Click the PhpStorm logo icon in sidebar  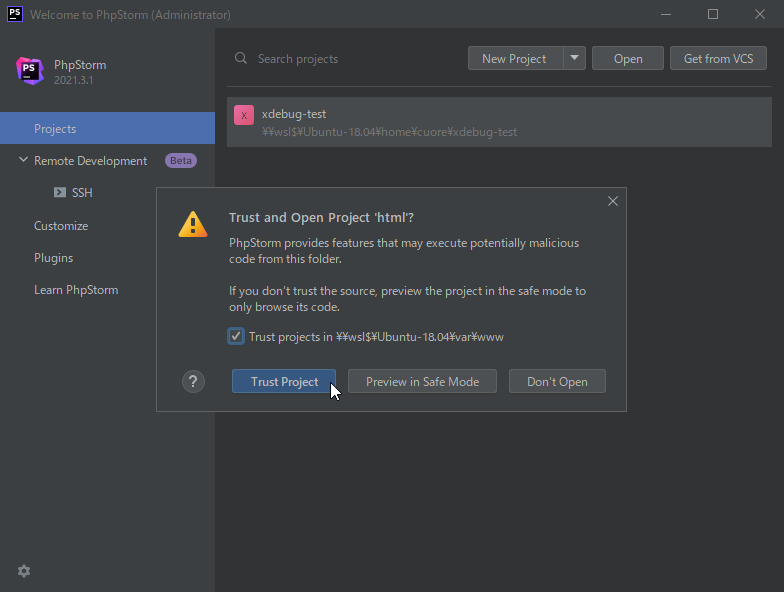30,71
